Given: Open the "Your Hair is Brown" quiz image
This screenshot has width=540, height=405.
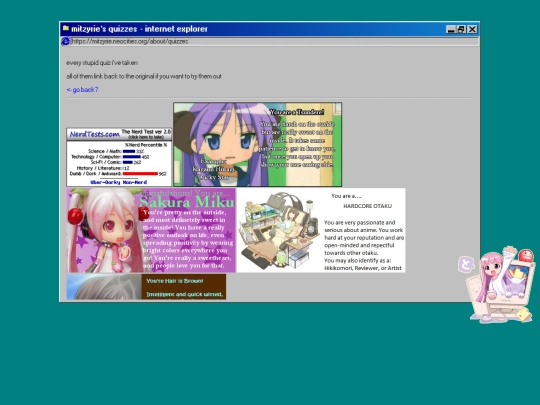Looking at the screenshot, I should pos(146,287).
